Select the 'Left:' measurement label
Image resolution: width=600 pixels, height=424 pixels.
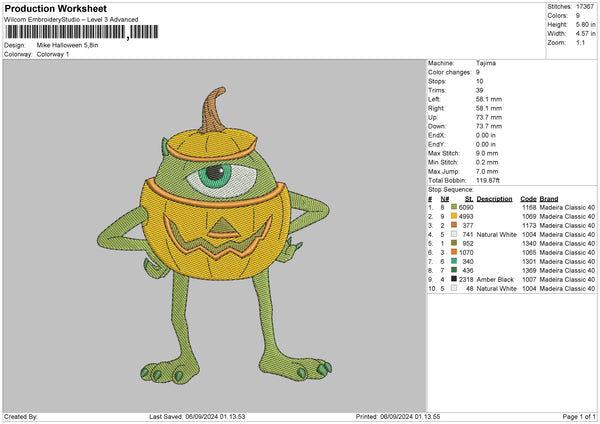(434, 99)
